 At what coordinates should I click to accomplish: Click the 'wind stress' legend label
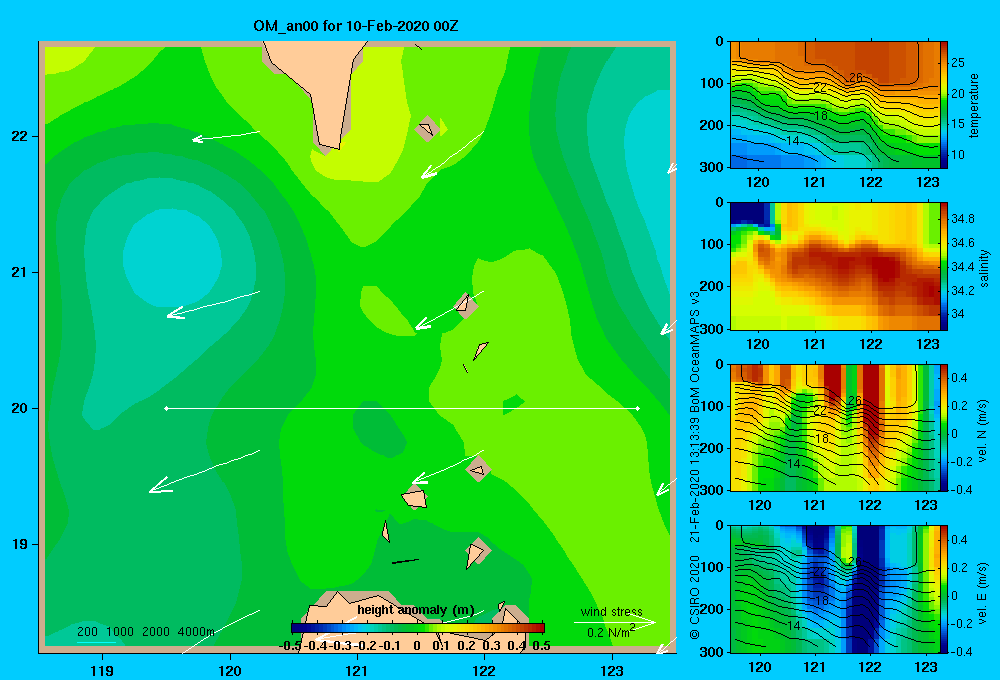click(x=612, y=611)
